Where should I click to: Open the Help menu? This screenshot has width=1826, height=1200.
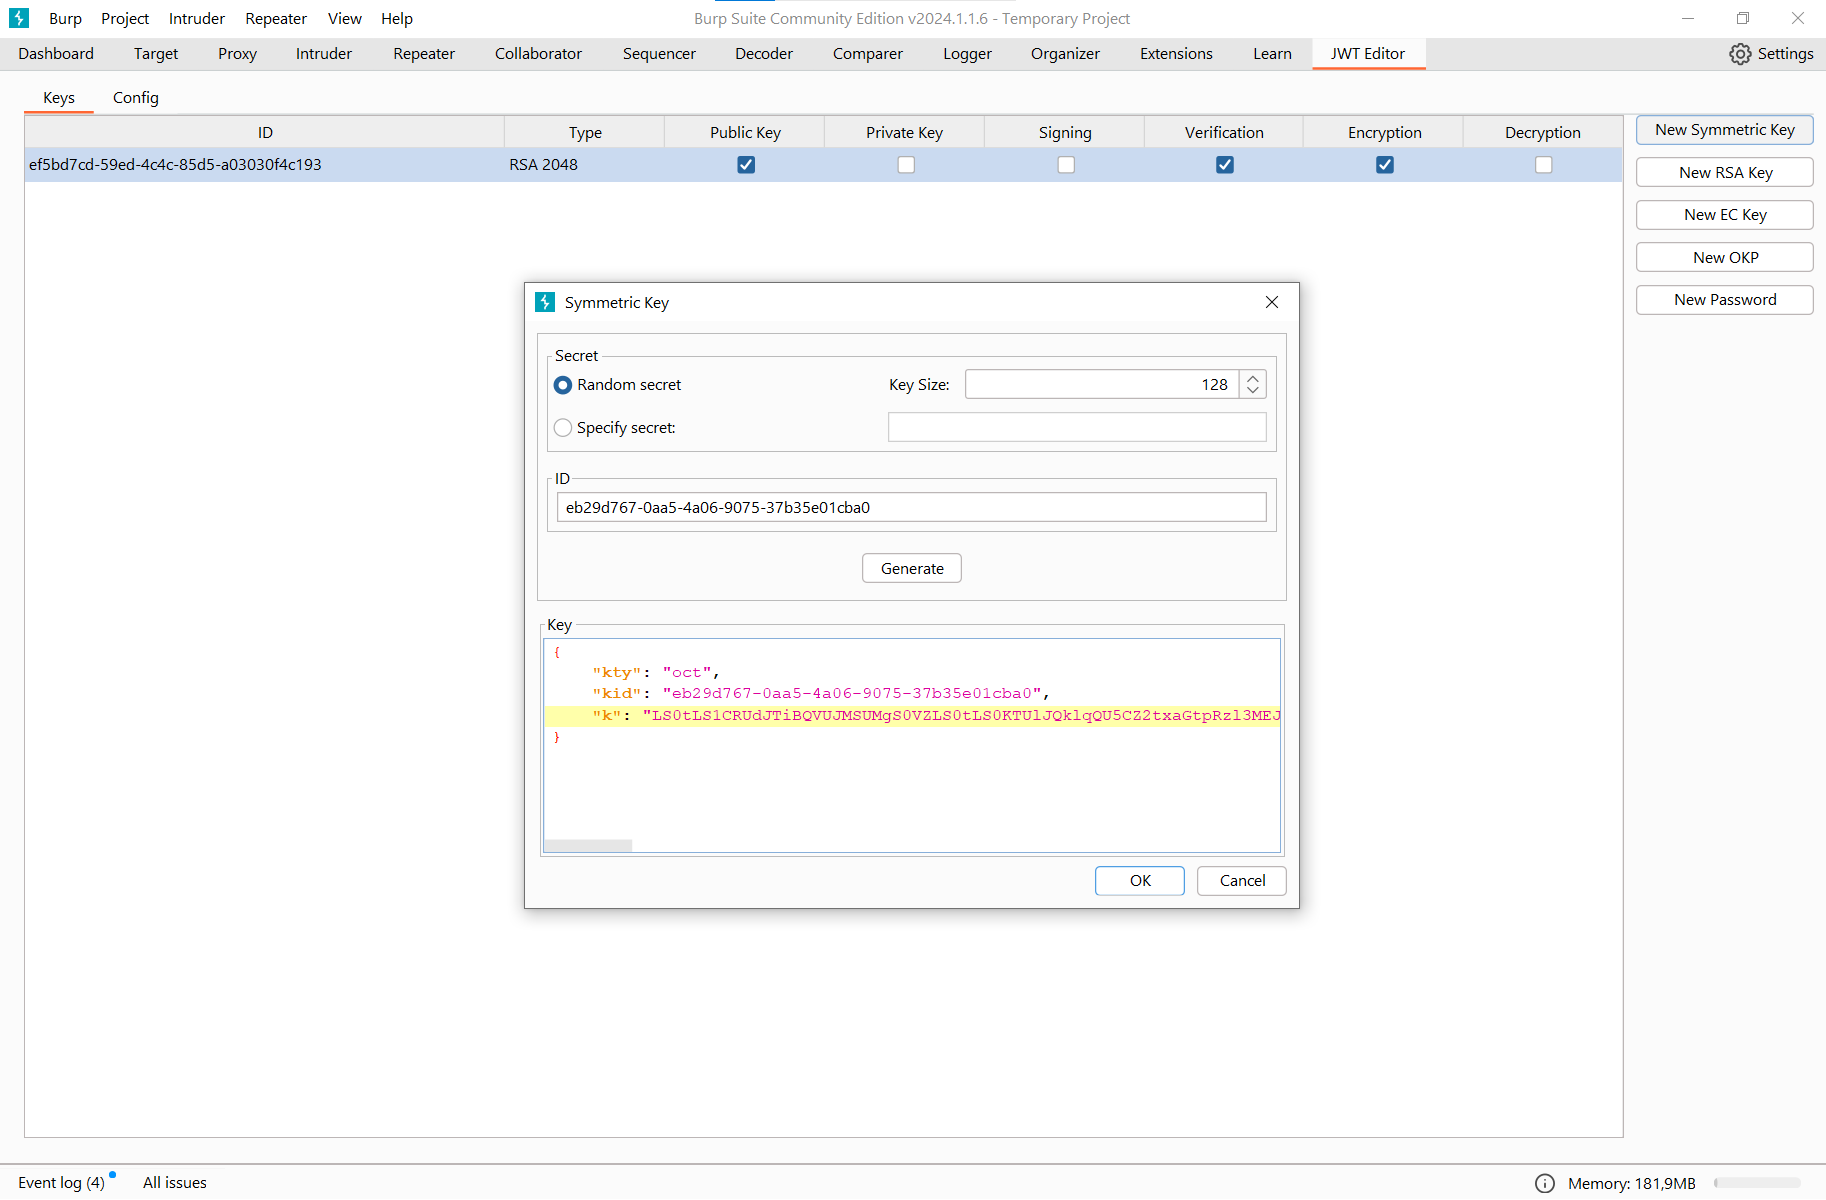point(397,19)
